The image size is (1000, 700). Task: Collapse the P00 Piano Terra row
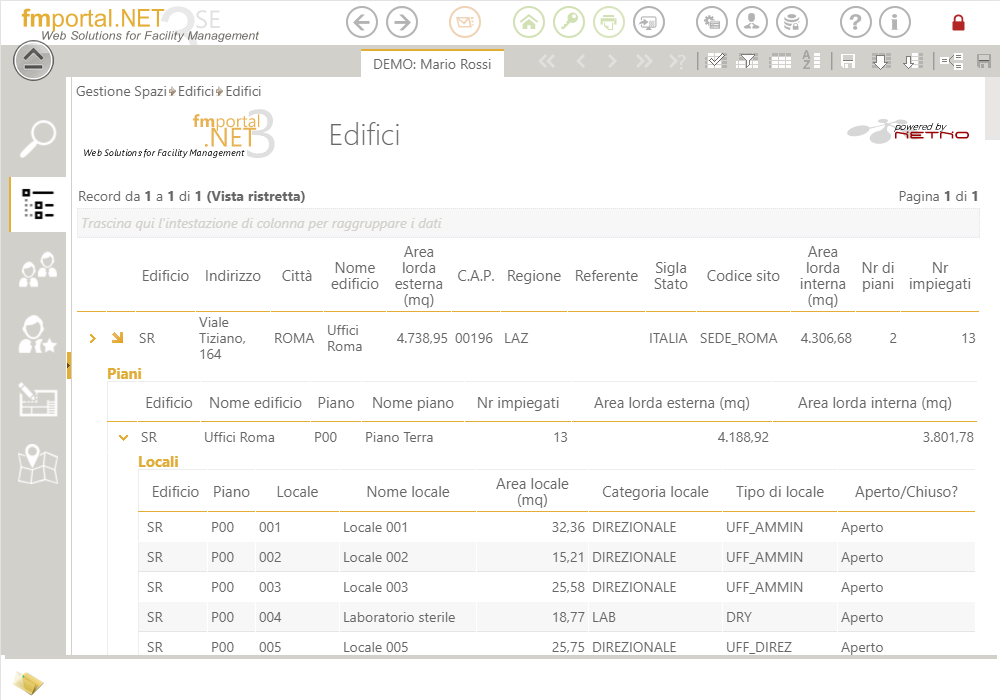[123, 437]
